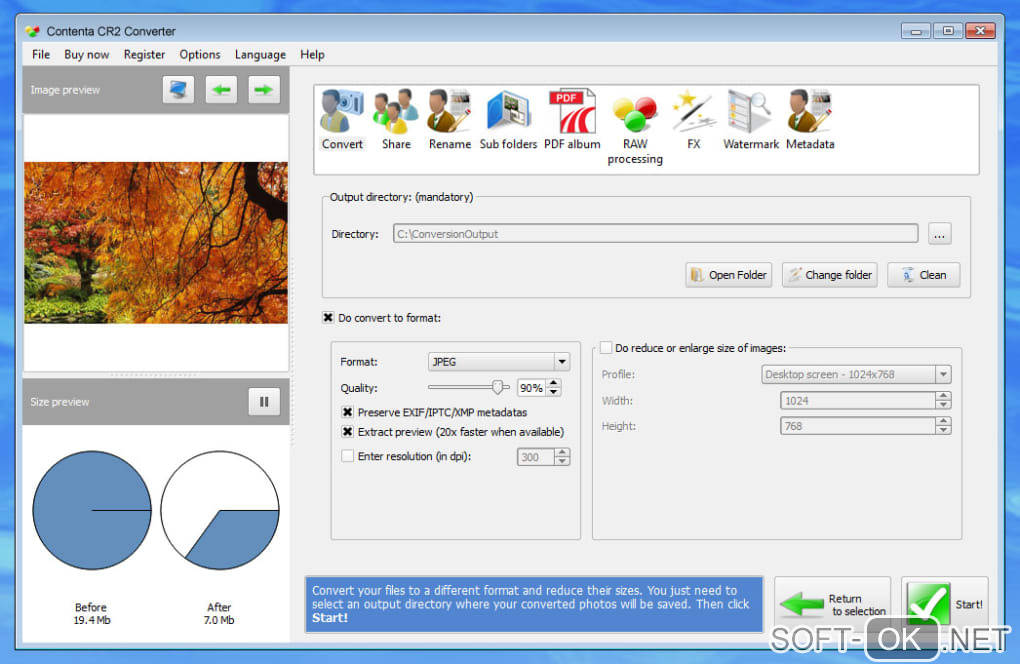
Task: Click the Clean button
Action: 924,275
